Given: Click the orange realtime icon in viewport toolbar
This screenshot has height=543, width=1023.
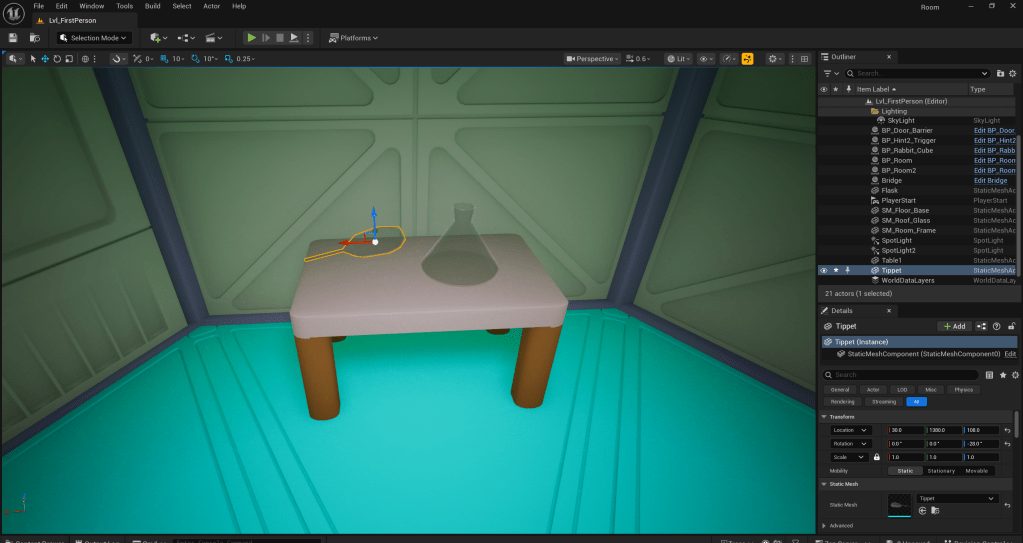Looking at the screenshot, I should pos(747,59).
